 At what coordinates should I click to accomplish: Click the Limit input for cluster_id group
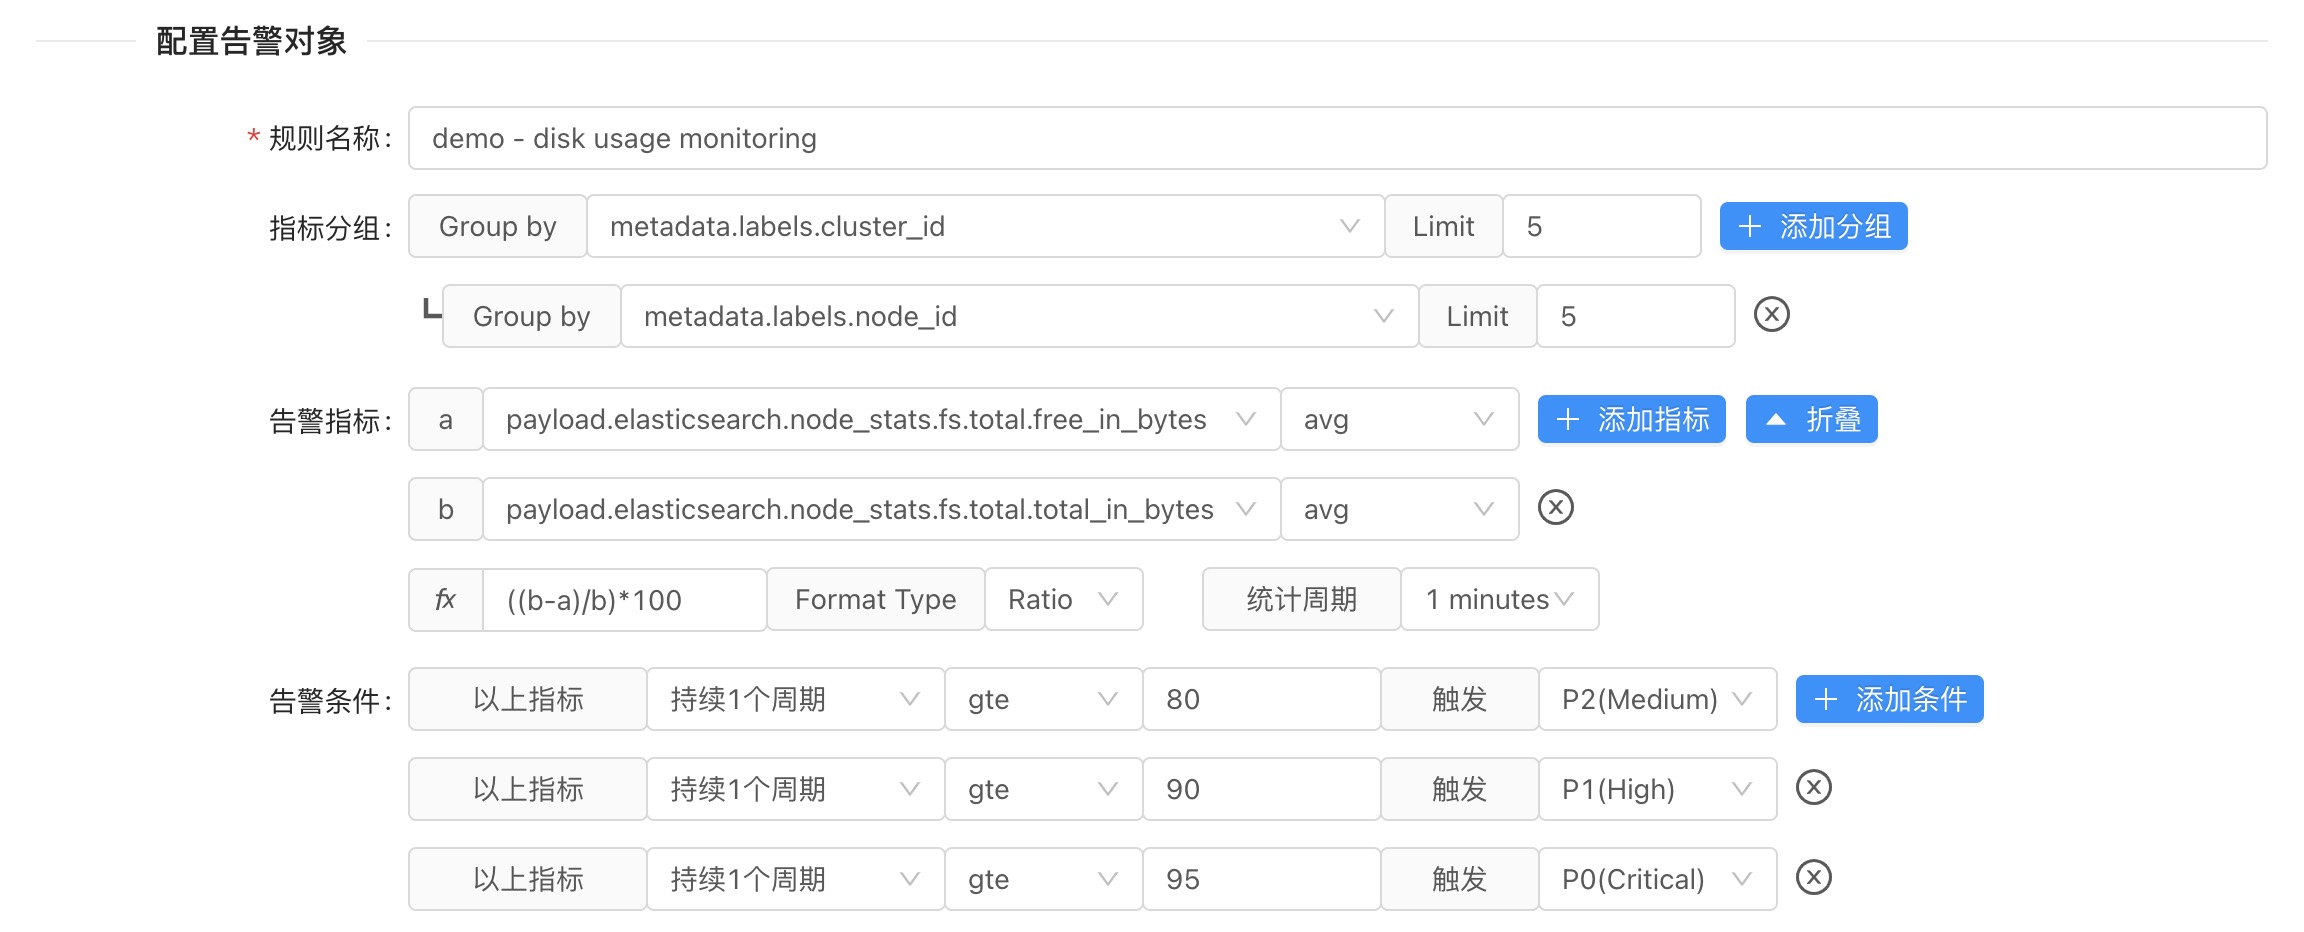1600,226
